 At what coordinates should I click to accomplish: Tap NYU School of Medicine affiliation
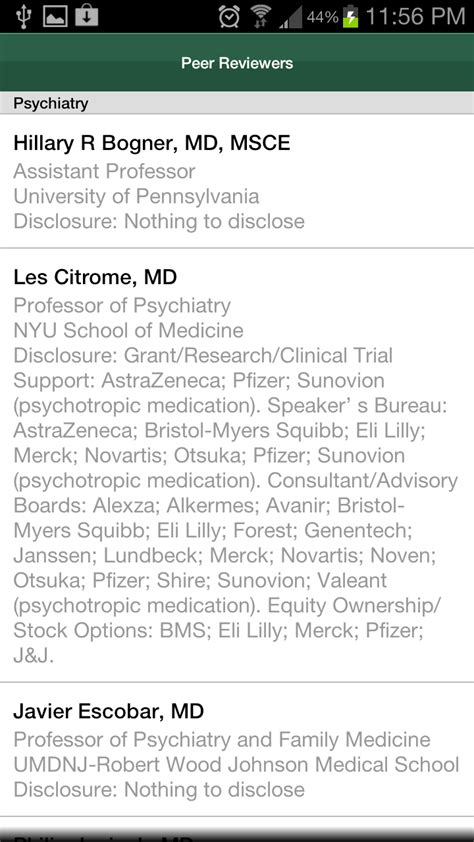click(x=128, y=330)
